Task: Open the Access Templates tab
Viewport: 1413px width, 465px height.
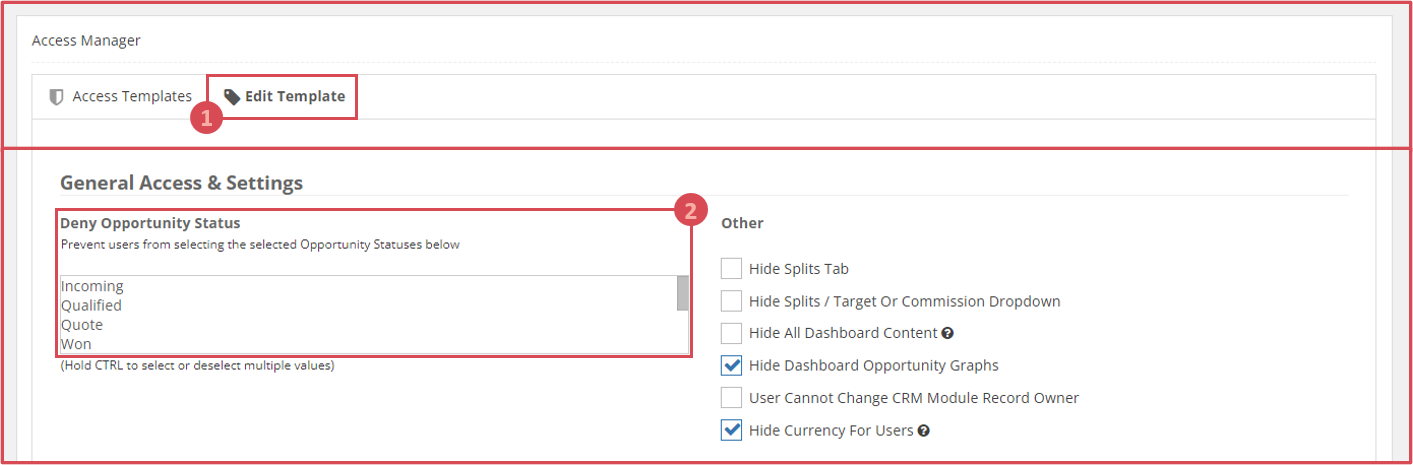Action: click(121, 97)
